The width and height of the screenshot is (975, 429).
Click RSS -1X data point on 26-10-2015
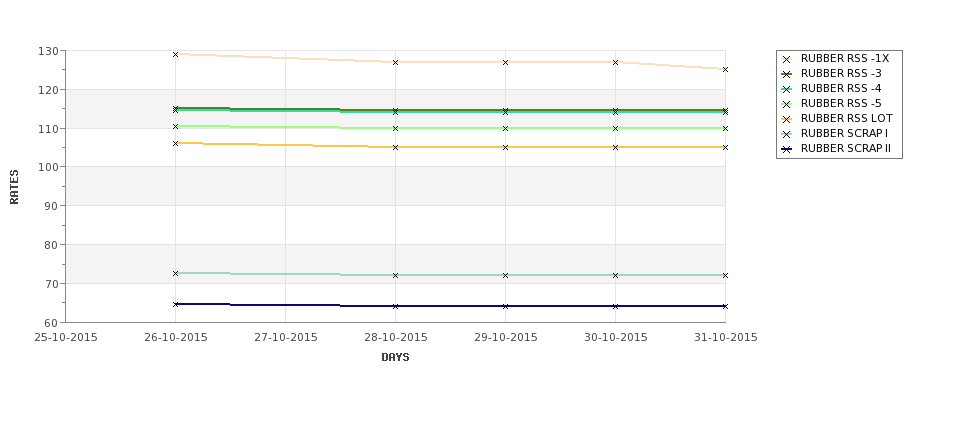[175, 55]
